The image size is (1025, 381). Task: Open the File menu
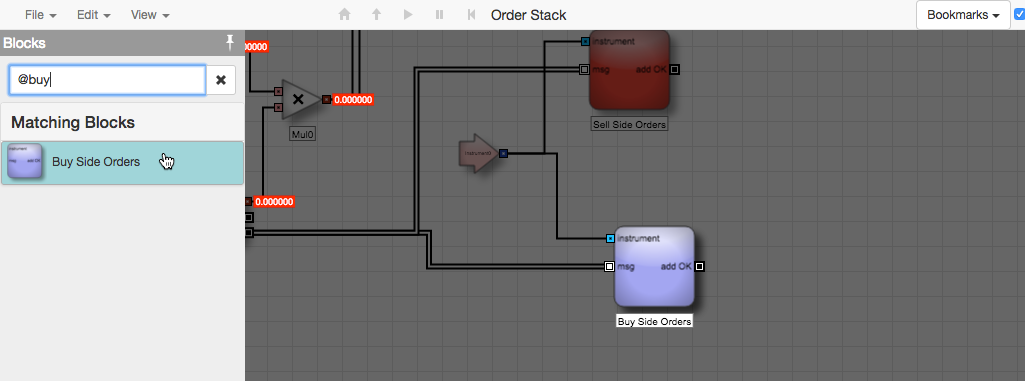coord(41,14)
